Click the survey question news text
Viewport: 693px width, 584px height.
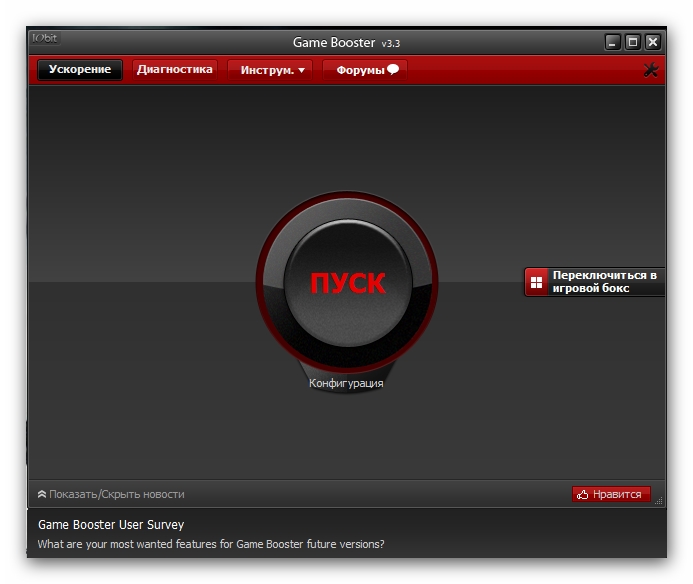point(211,544)
